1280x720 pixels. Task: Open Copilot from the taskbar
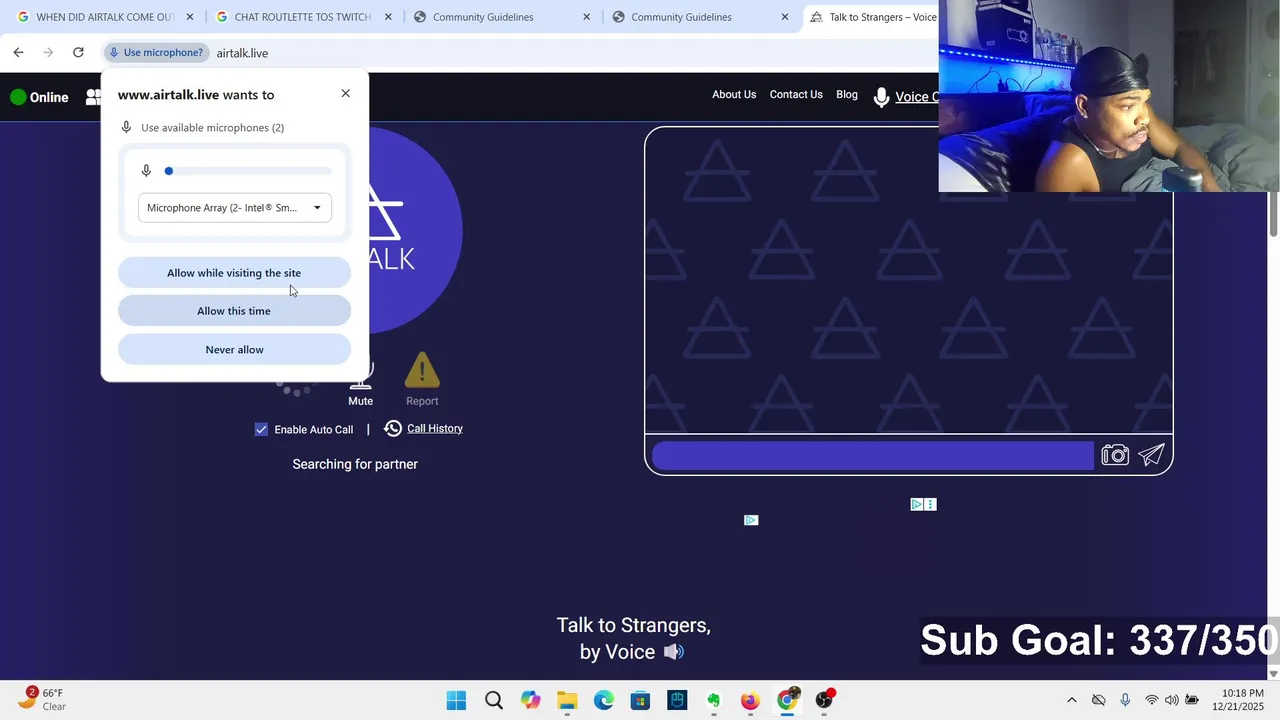(x=530, y=700)
